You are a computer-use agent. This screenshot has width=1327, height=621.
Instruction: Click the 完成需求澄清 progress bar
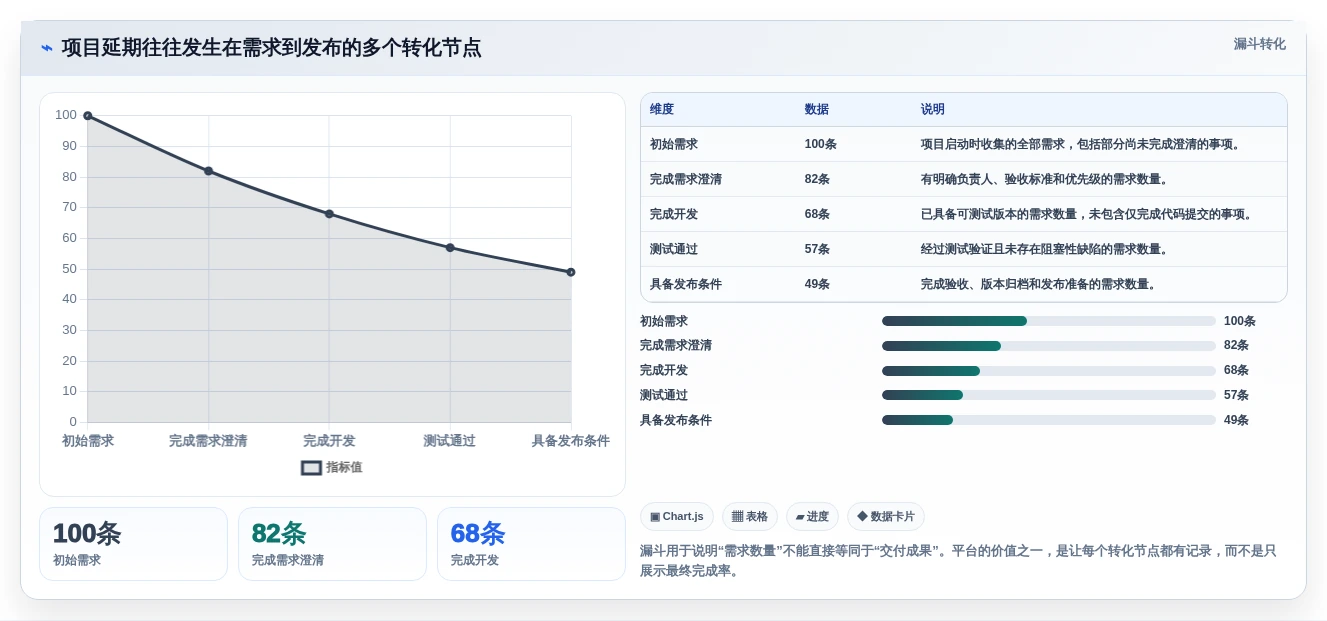pos(1049,346)
